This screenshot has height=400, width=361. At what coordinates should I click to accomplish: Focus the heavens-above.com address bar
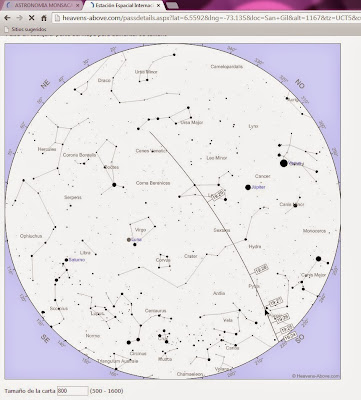[x=207, y=18]
